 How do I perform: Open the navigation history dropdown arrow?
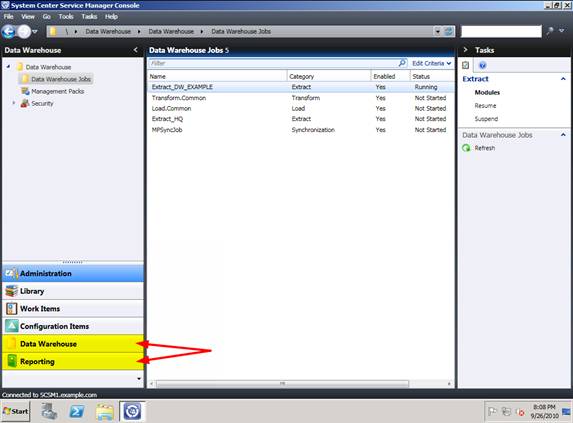pos(35,32)
